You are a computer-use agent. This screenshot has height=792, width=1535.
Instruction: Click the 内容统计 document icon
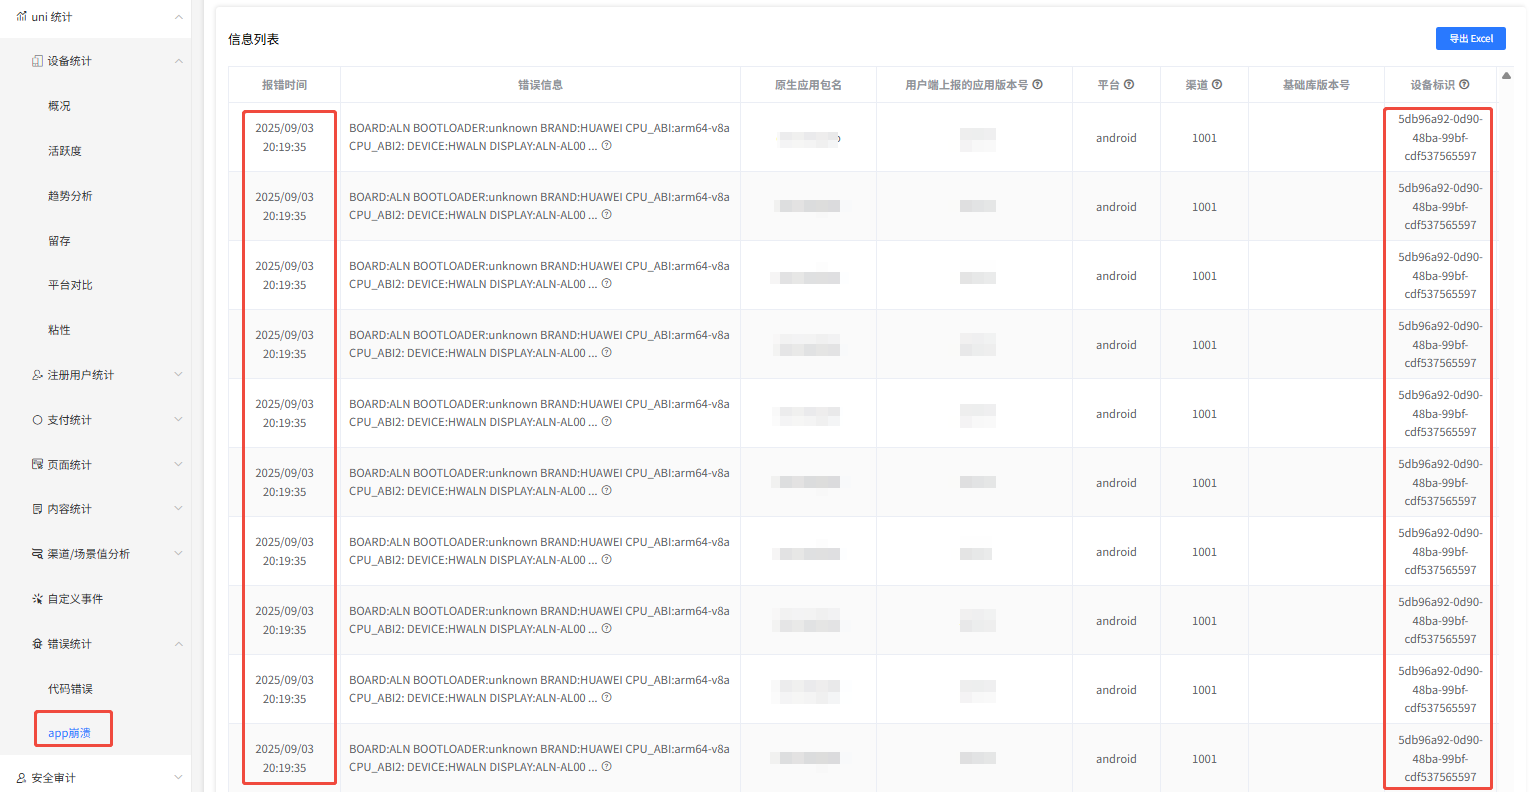tap(38, 509)
